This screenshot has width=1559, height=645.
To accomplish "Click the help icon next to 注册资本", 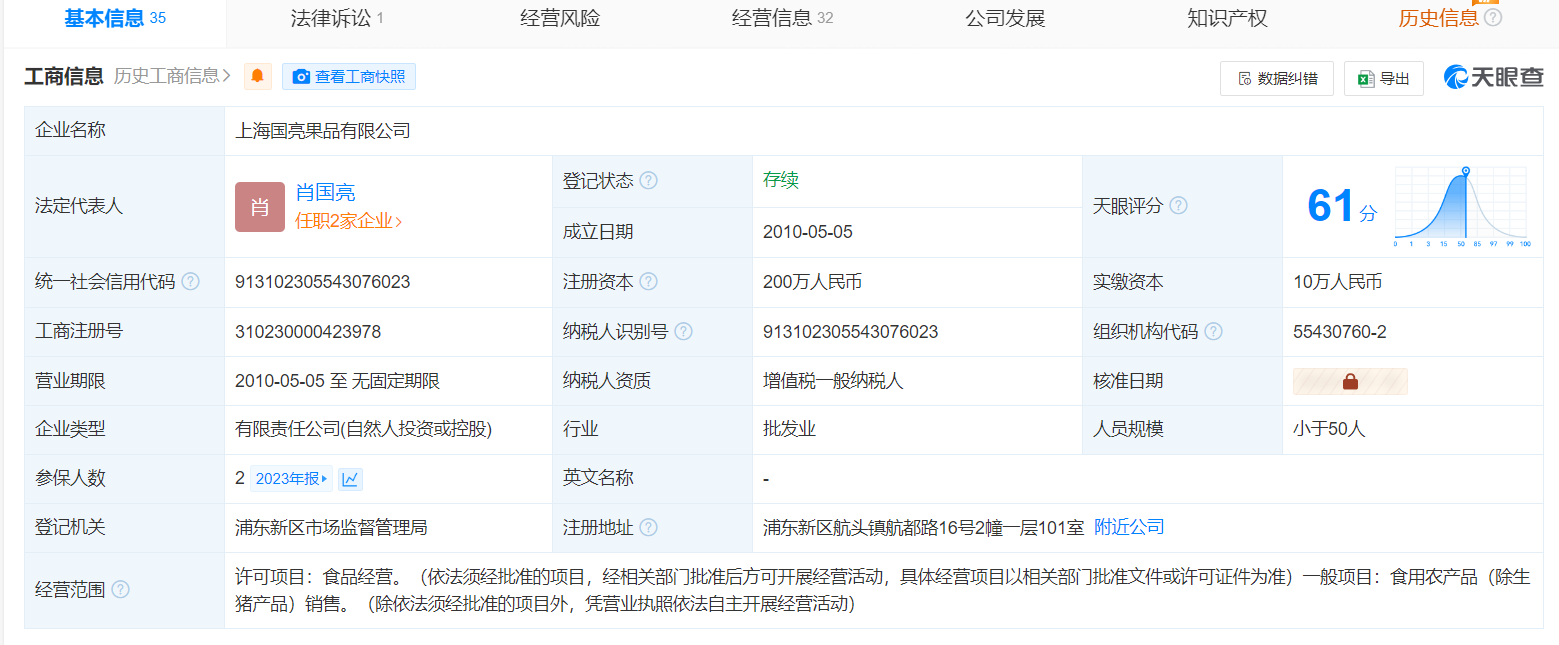I will [x=648, y=282].
